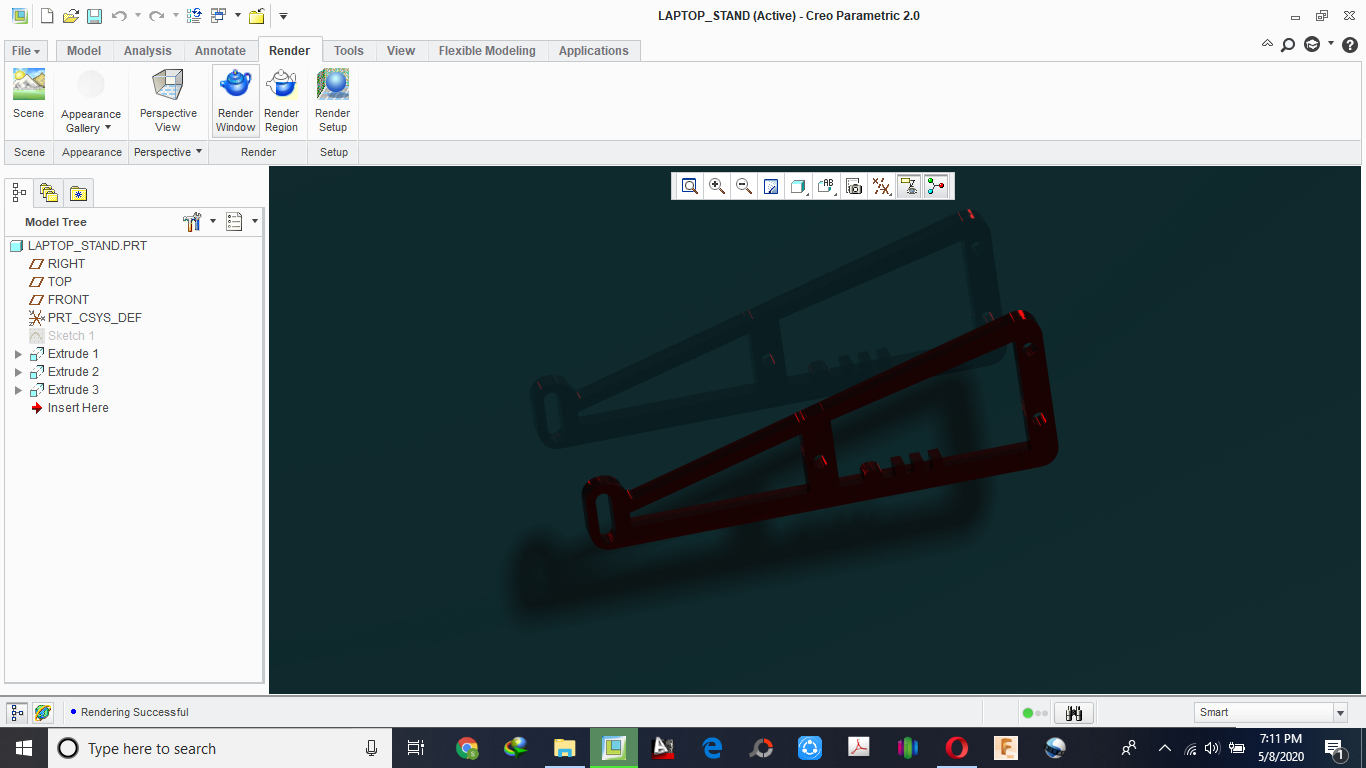Close the window using the folder-lock icon

point(257,16)
